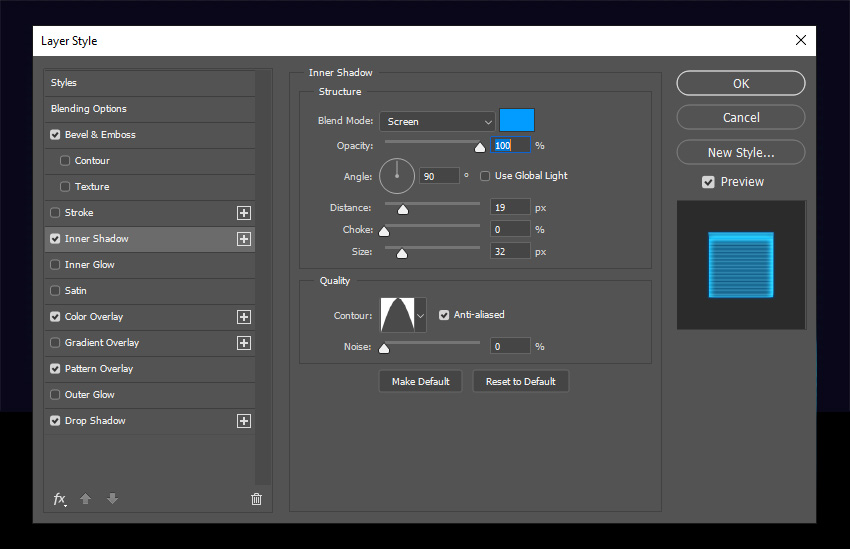Enable the Outer Glow effect checkbox
This screenshot has width=850, height=549.
point(55,395)
